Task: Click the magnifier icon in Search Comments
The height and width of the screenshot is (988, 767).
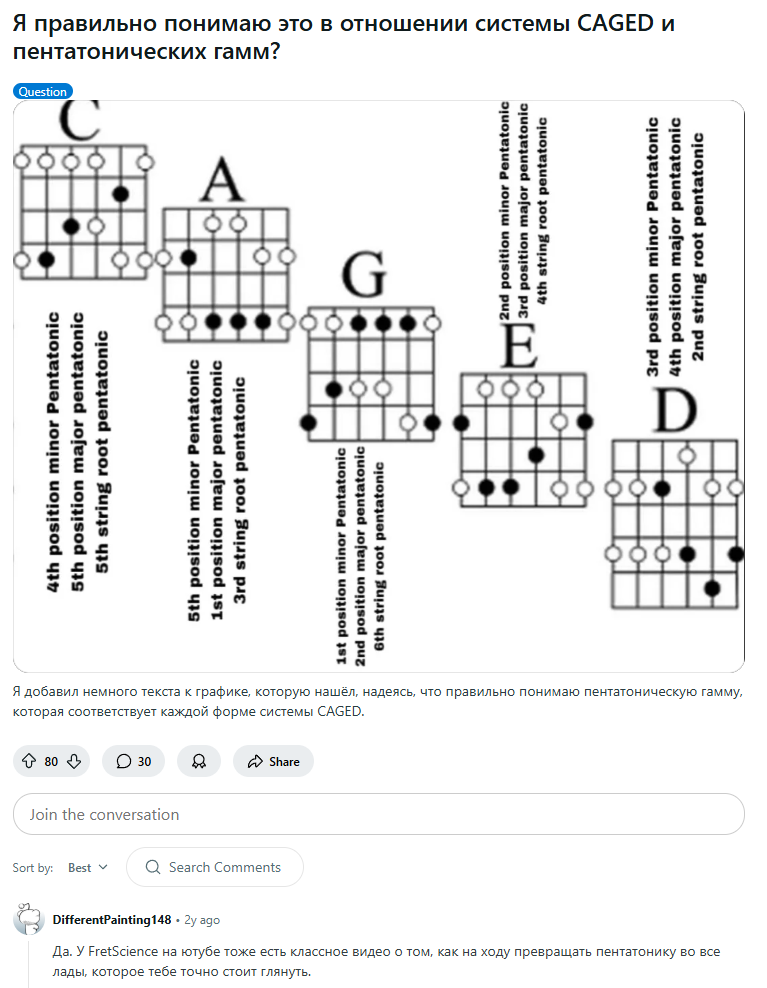Action: (x=153, y=867)
